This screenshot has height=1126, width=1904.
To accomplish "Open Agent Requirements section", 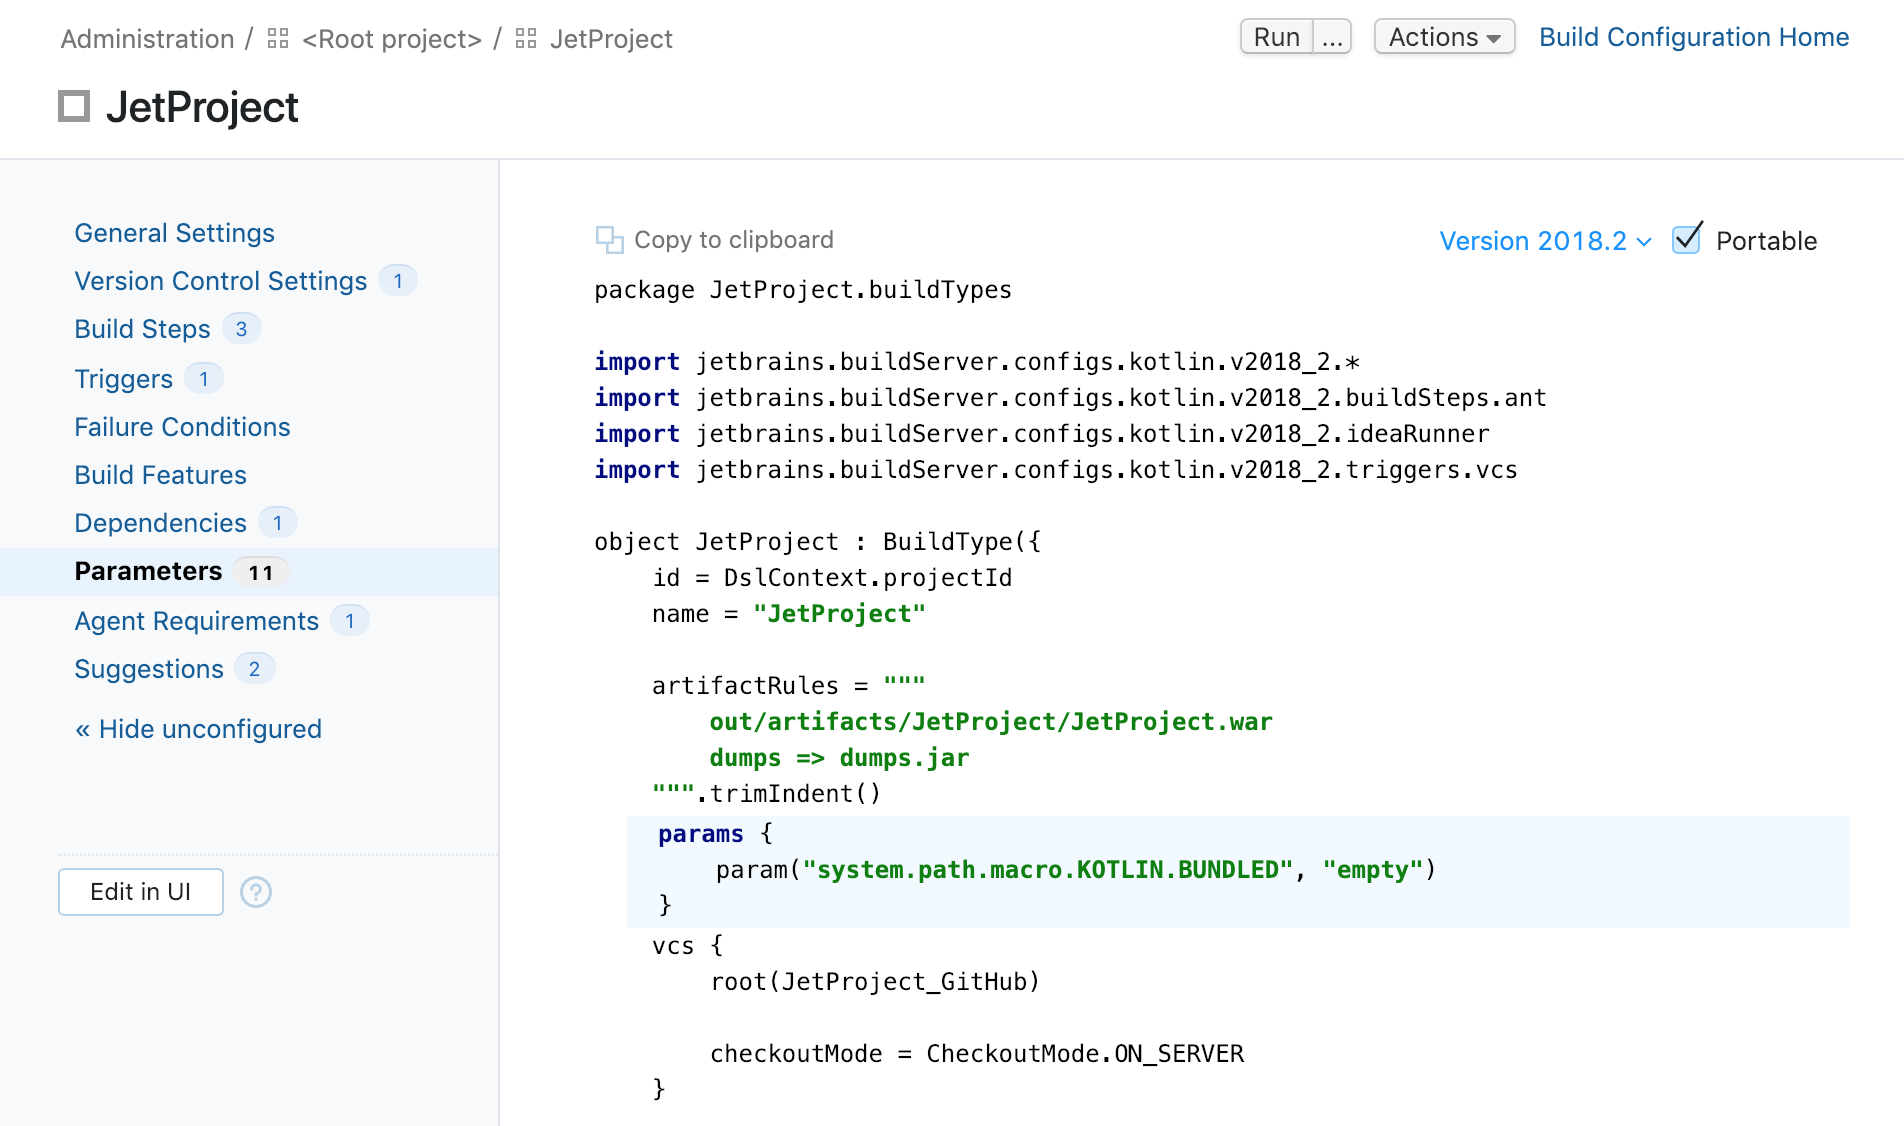I will tap(197, 621).
